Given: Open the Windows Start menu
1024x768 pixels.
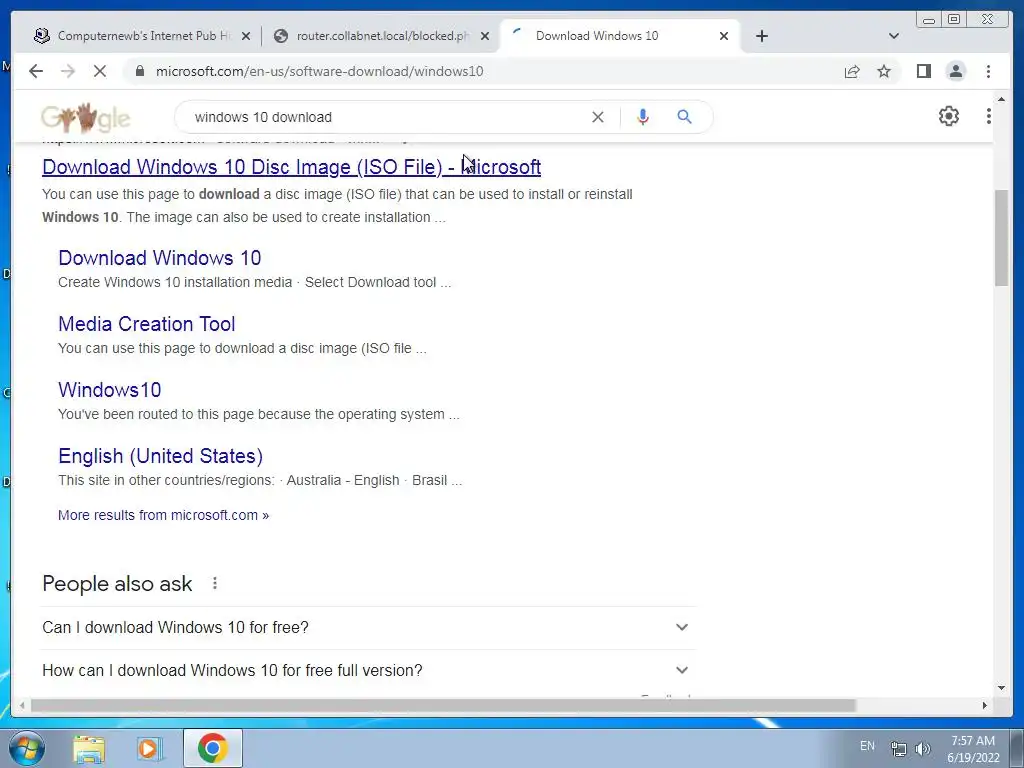Looking at the screenshot, I should click(x=25, y=748).
